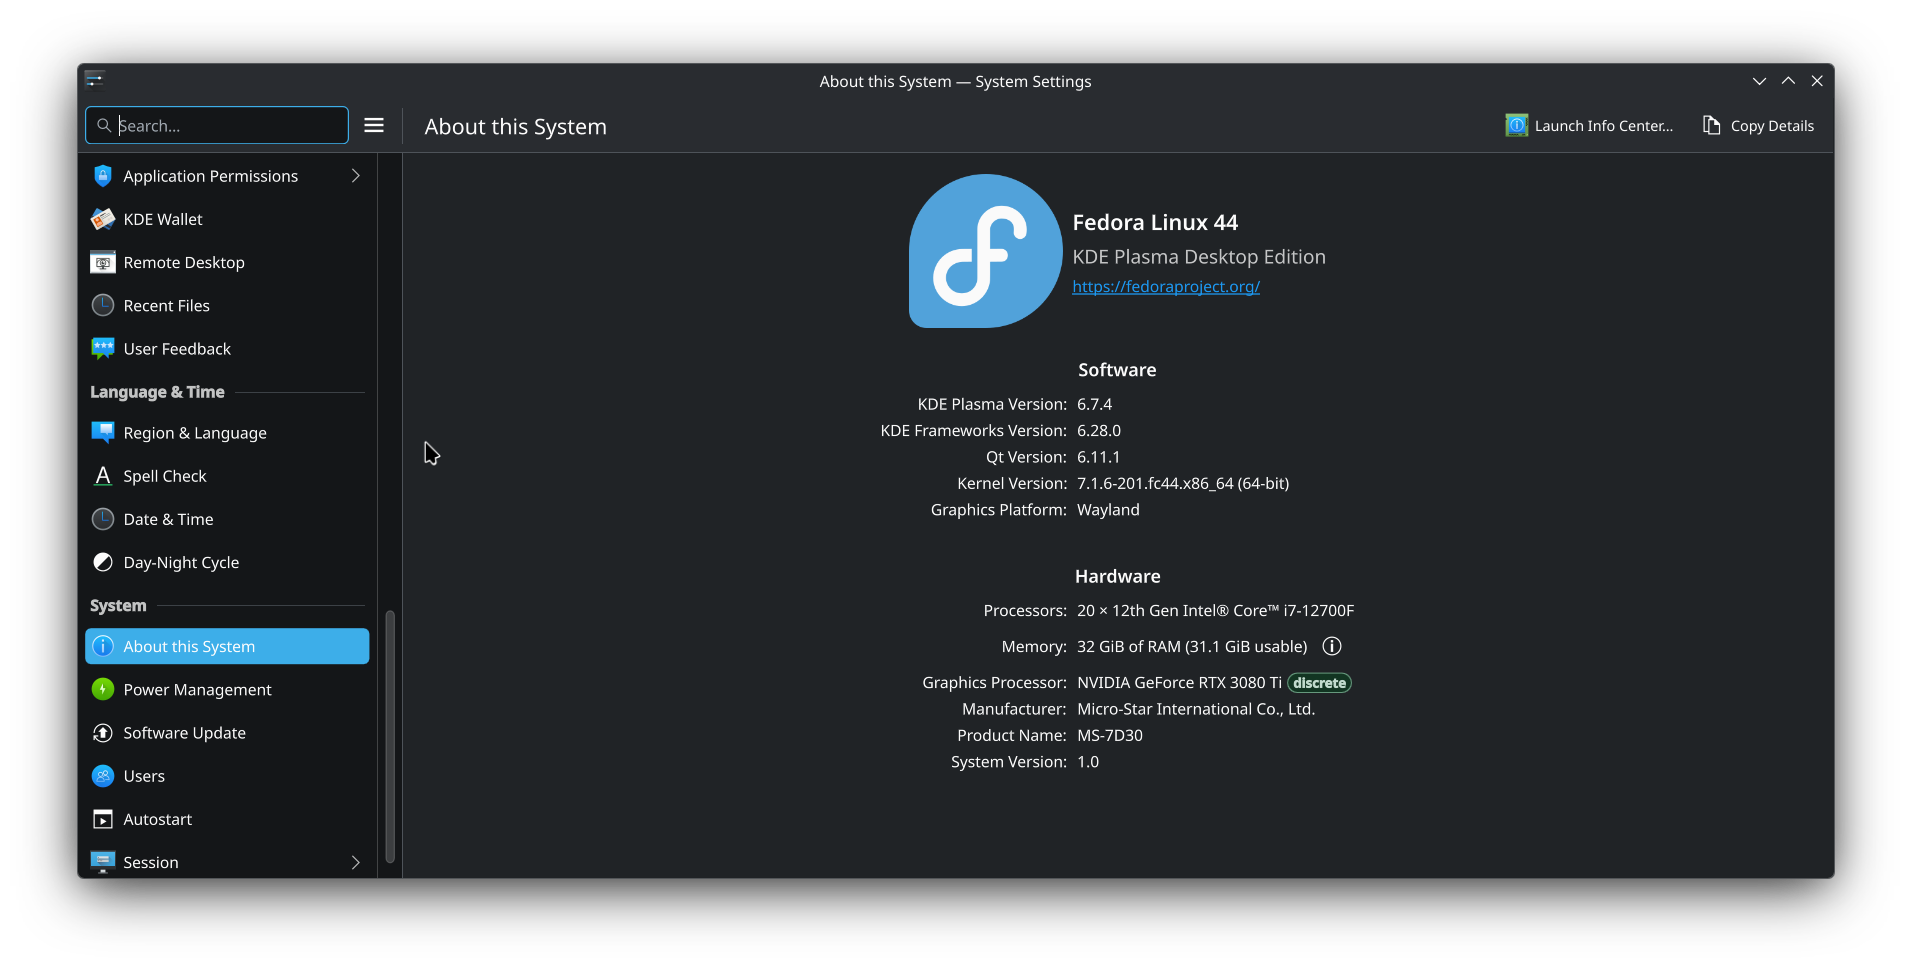Open Region & Language settings

coord(227,432)
